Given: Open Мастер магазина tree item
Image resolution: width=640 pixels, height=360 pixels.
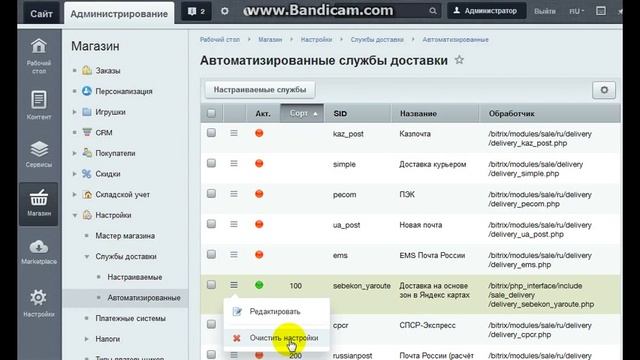Looking at the screenshot, I should 125,236.
